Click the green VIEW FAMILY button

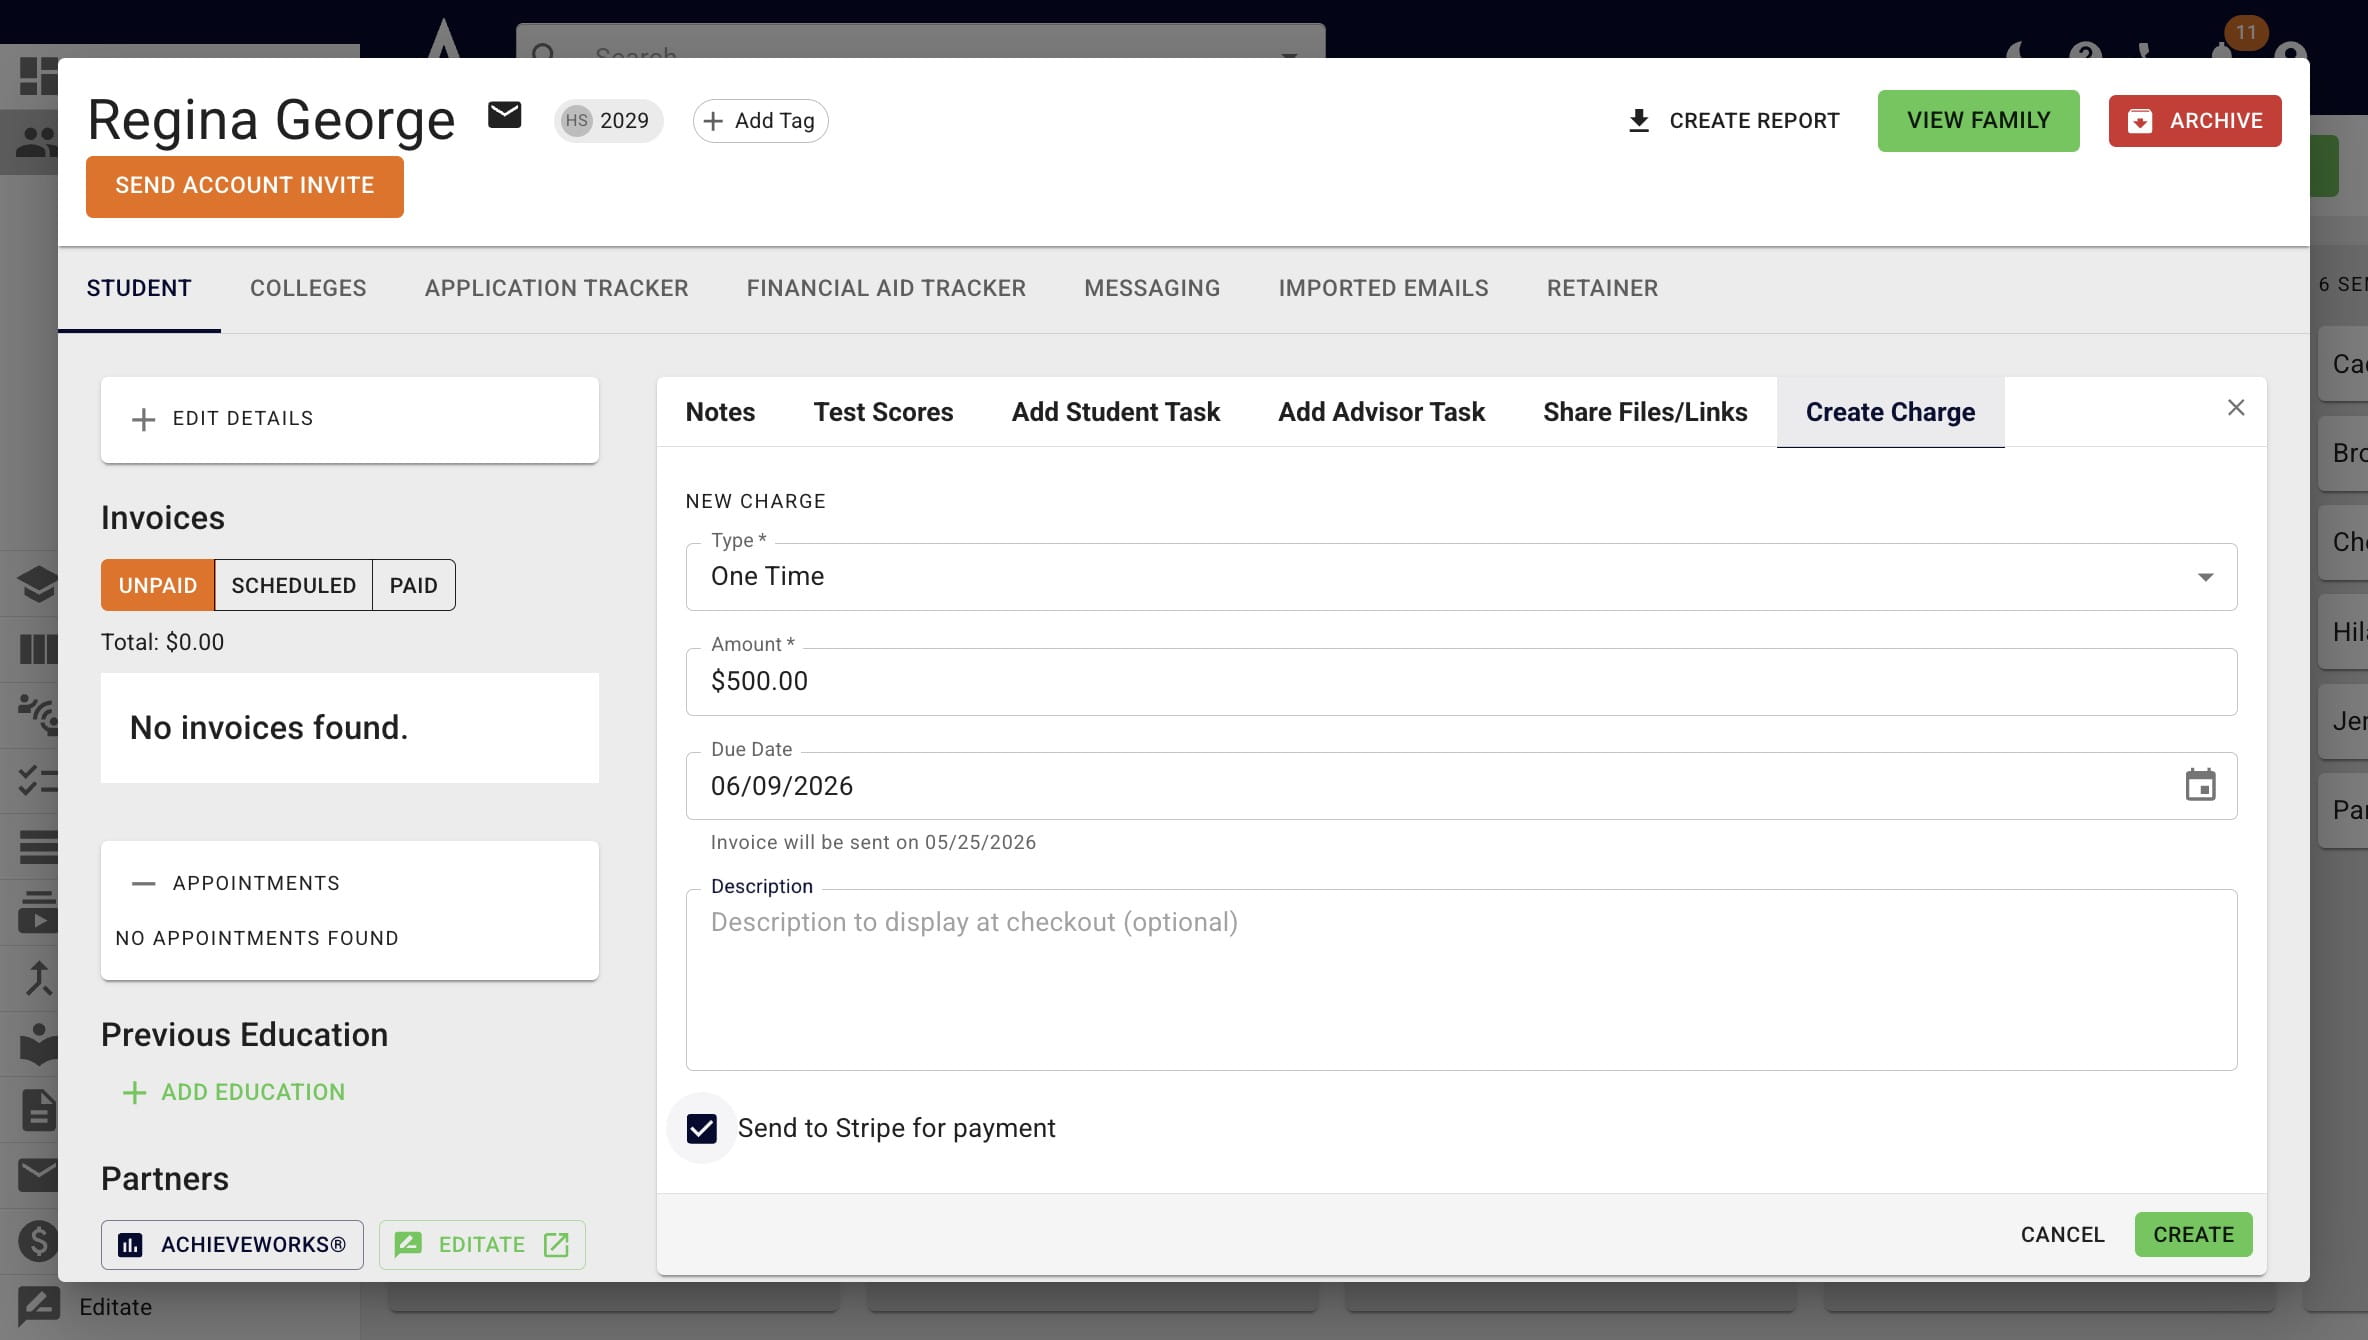pyautogui.click(x=1978, y=121)
